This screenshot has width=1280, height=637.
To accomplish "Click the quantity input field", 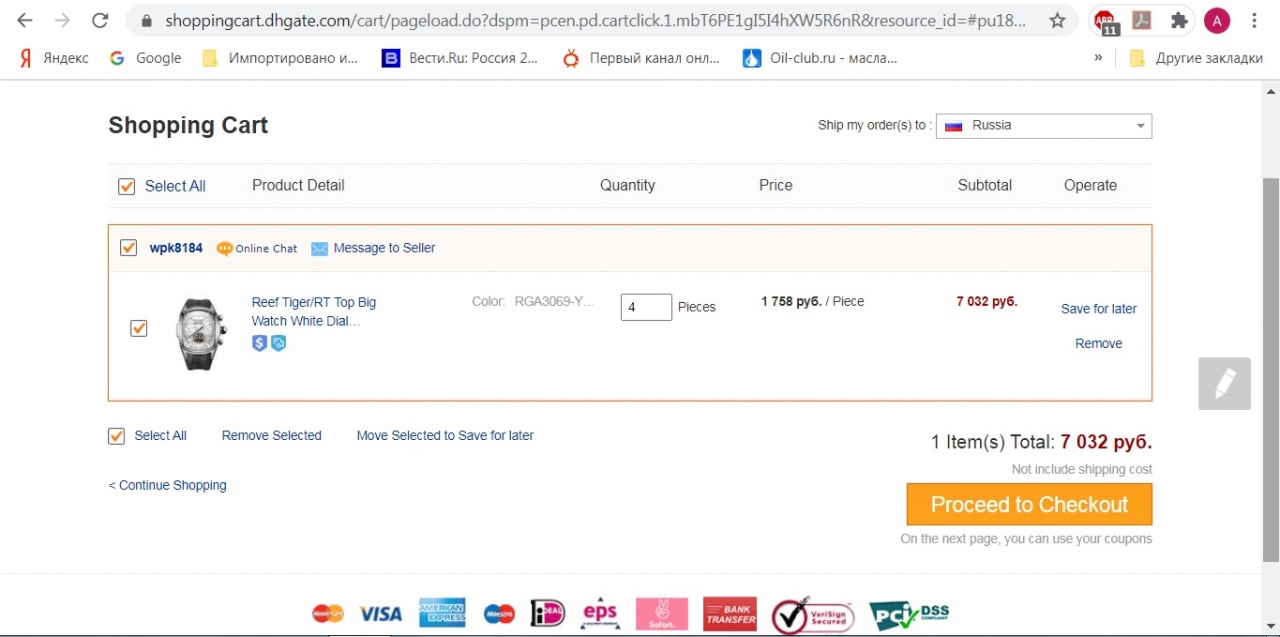I will (x=645, y=307).
